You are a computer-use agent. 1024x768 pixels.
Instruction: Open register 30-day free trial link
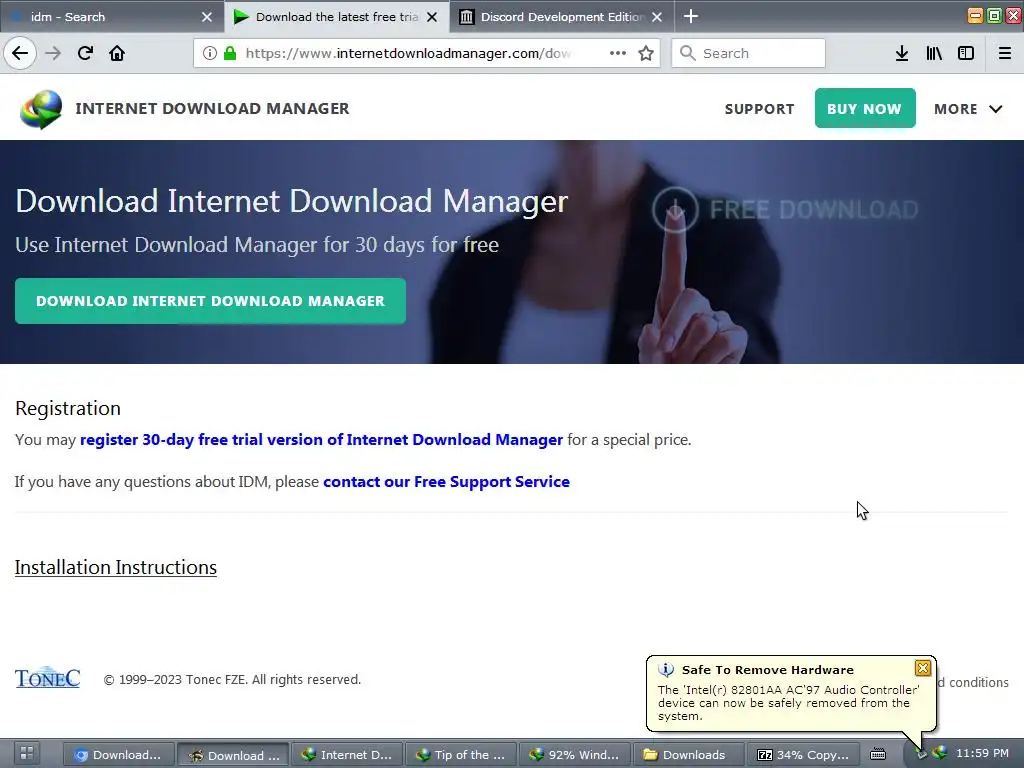coord(321,440)
